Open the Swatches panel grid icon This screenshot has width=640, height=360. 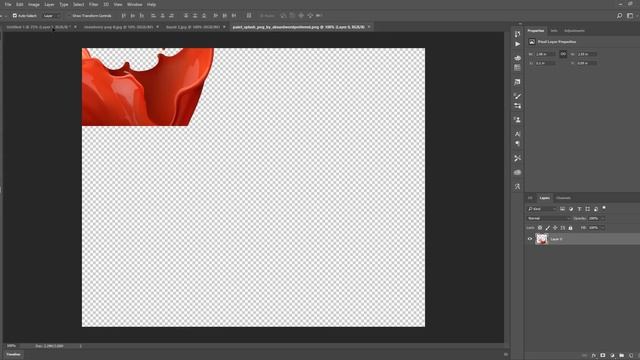coord(518,68)
